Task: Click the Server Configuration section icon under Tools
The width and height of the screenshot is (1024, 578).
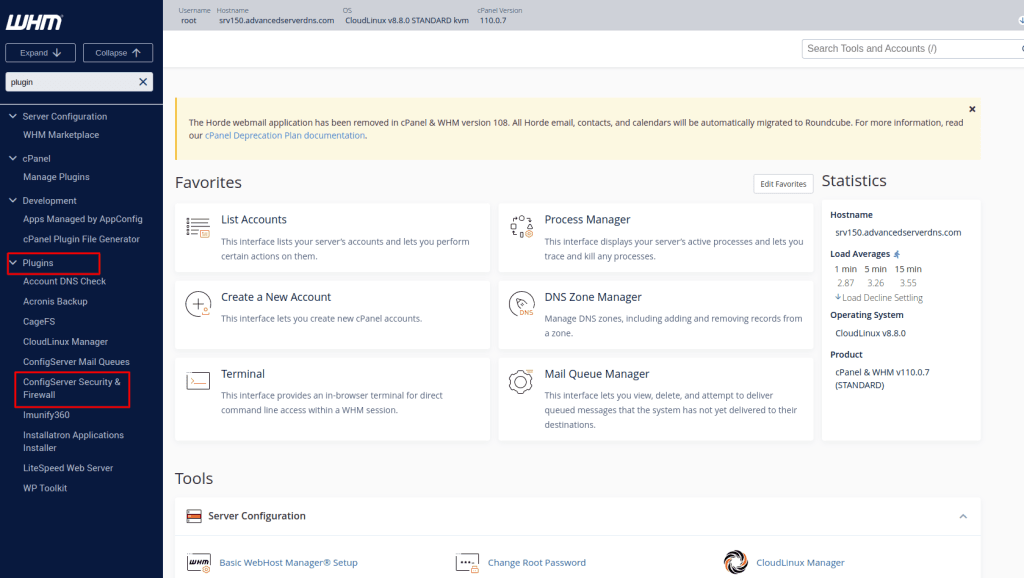Action: pyautogui.click(x=194, y=516)
